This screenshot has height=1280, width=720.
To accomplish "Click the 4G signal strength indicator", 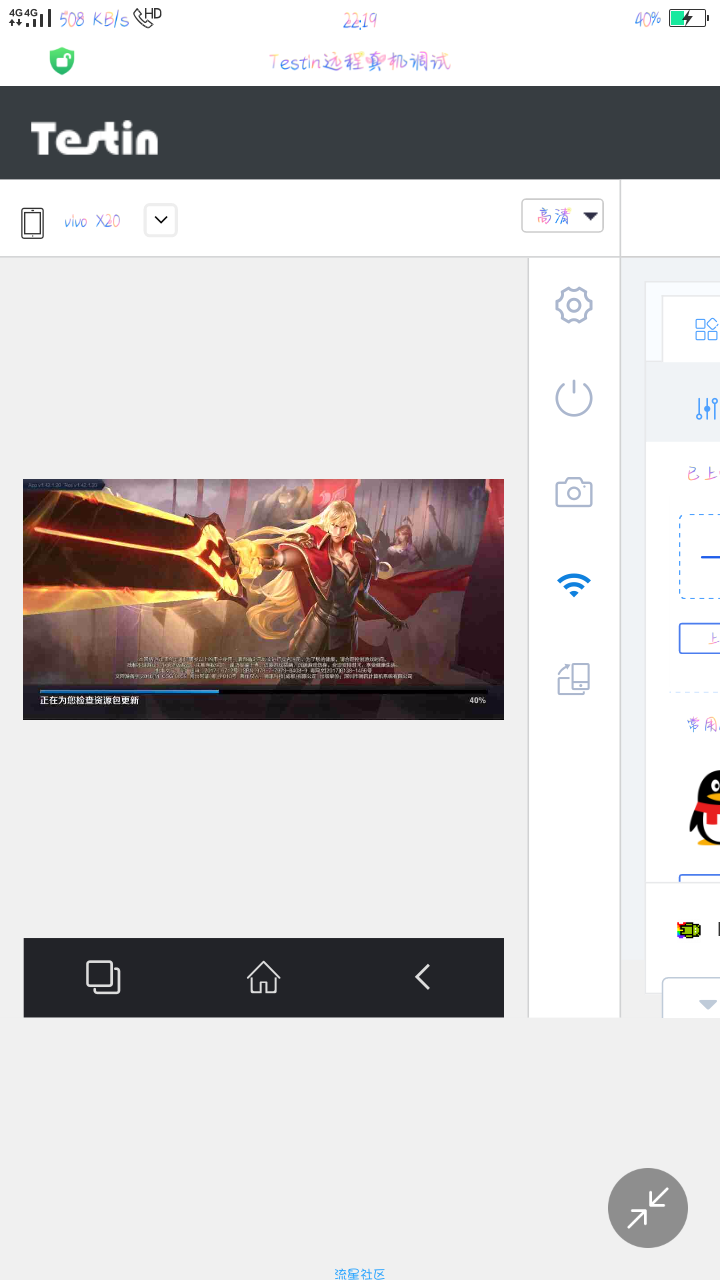I will pos(29,18).
